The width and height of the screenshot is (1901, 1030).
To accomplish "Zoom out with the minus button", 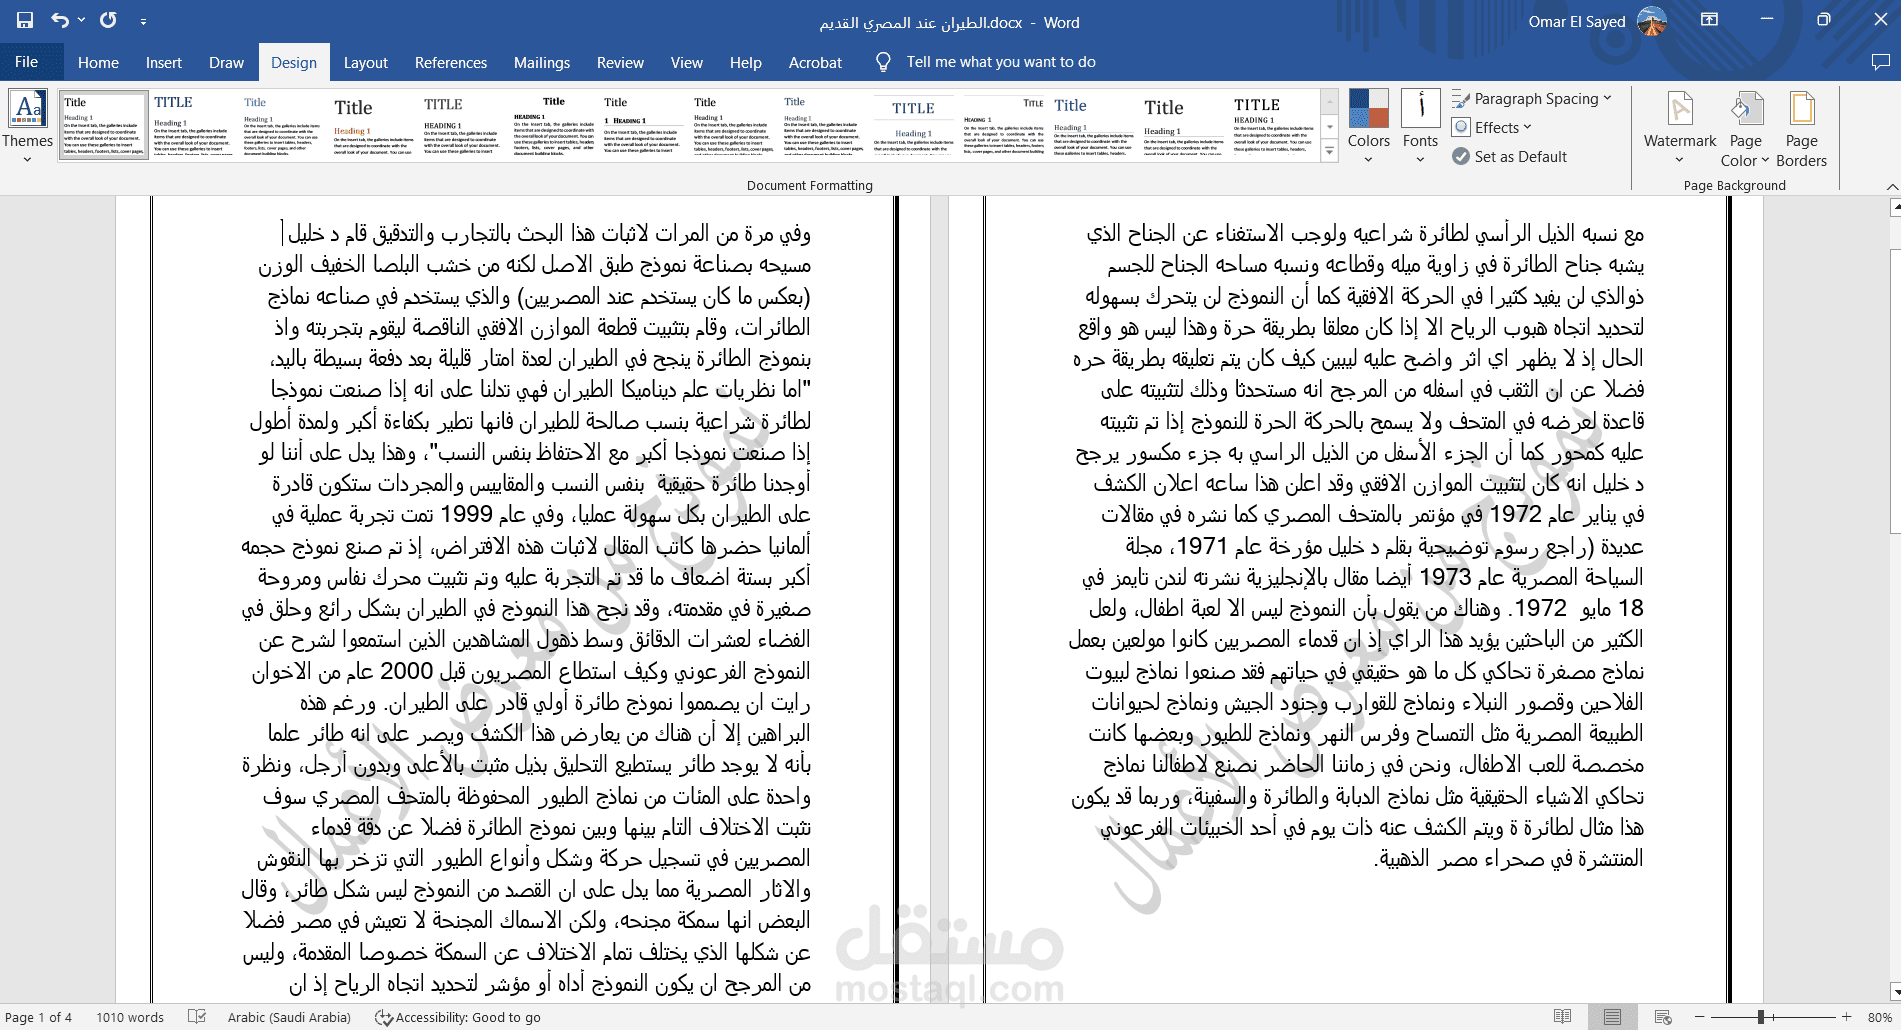I will [x=1699, y=1017].
